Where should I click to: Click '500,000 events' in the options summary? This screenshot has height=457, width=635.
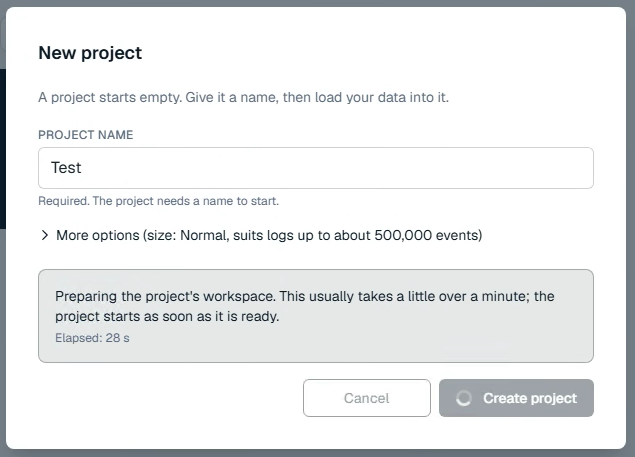427,235
